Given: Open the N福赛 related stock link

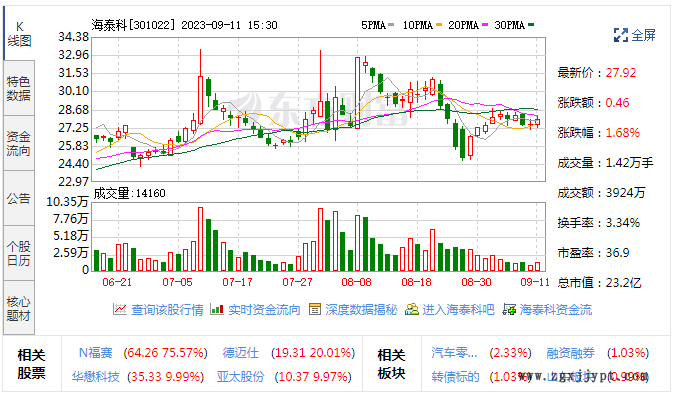Looking at the screenshot, I should coord(96,353).
